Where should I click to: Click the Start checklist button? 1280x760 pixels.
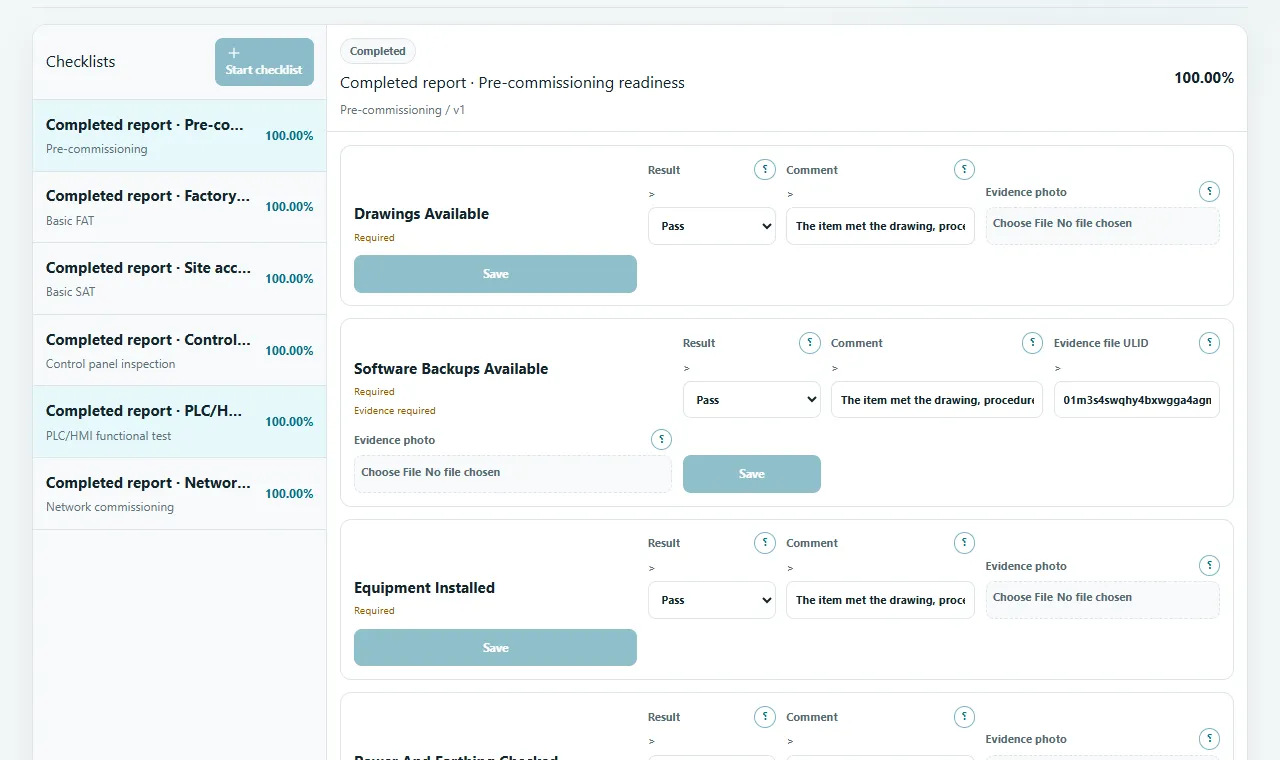[264, 62]
